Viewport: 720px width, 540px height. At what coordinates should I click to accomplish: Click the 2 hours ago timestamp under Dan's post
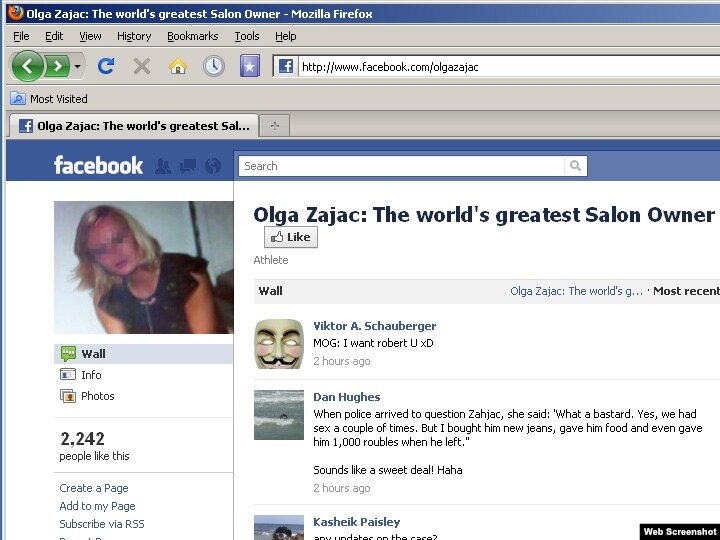(x=342, y=488)
